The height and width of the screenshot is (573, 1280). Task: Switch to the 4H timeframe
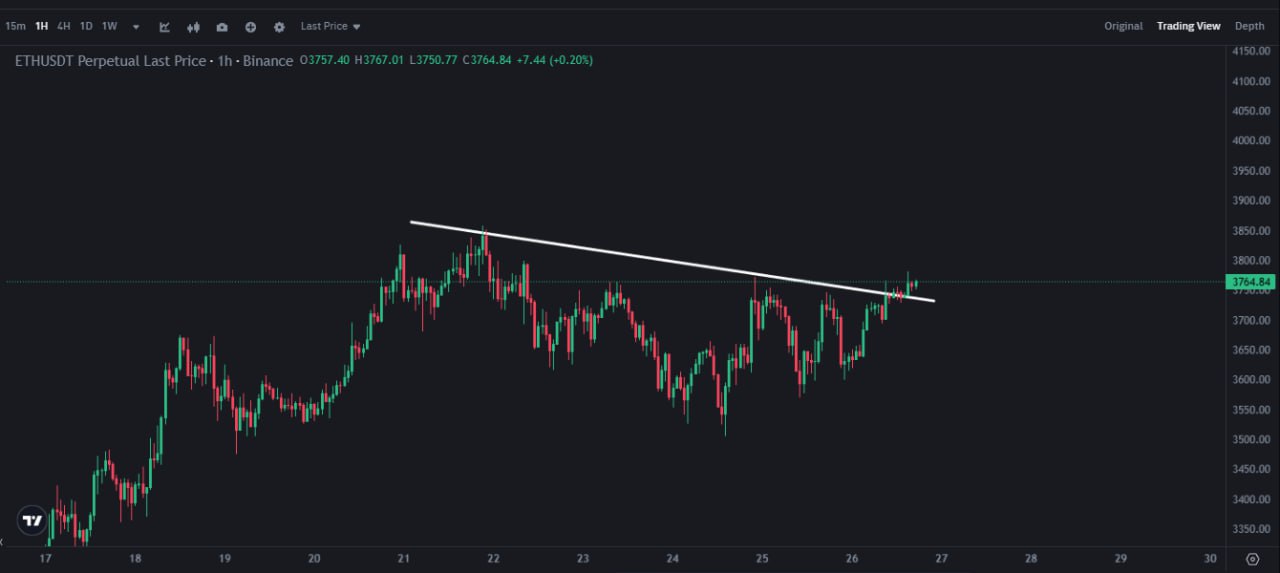point(64,26)
